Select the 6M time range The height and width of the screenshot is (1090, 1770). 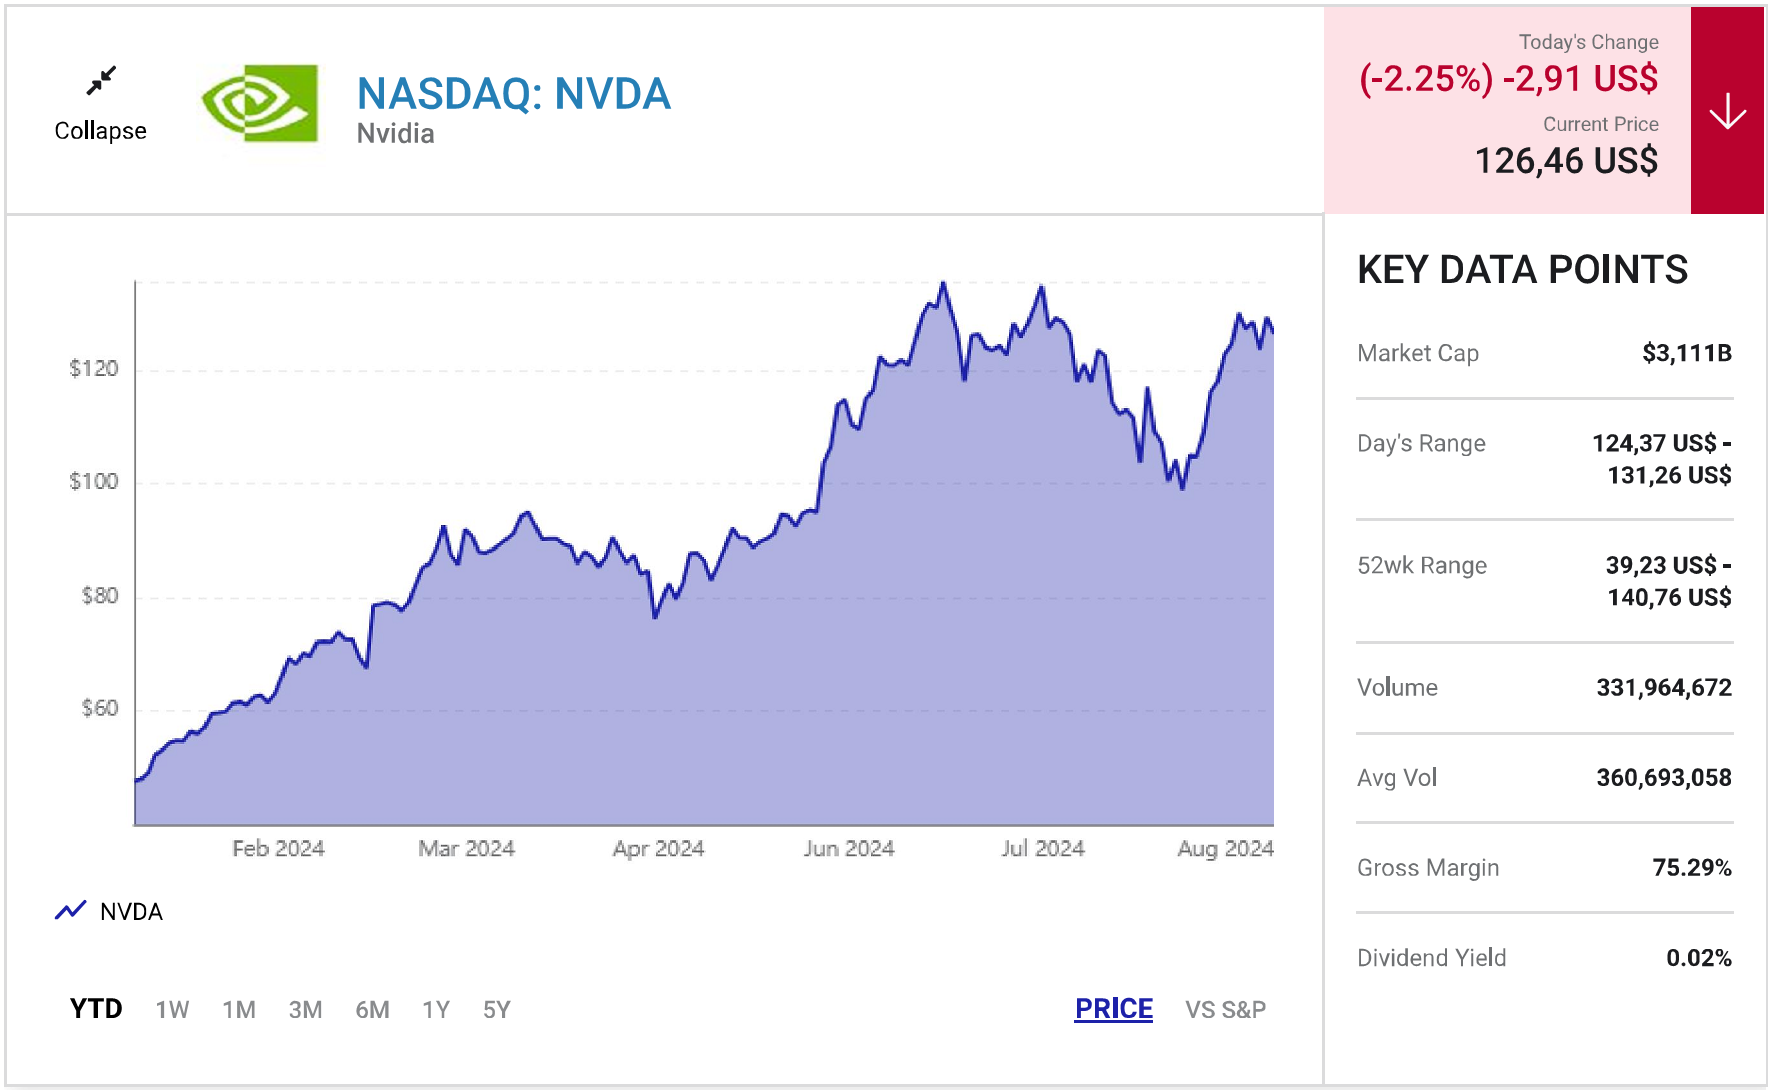372,1010
